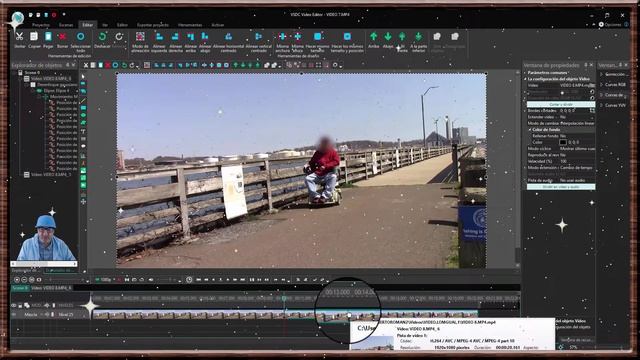The width and height of the screenshot is (640, 360).
Task: Apply Alinear horizontal centrado
Action: pyautogui.click(x=229, y=37)
